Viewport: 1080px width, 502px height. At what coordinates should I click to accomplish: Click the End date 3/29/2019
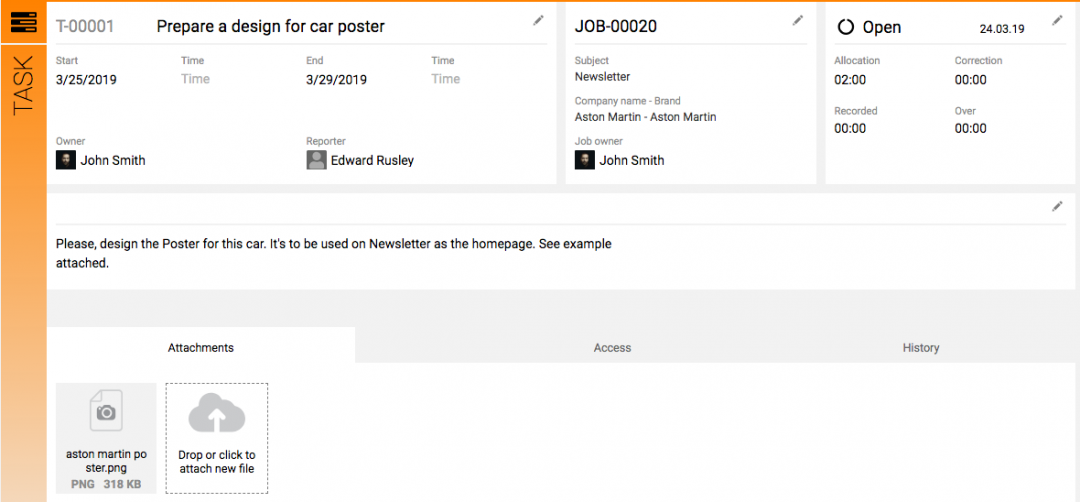coord(337,80)
